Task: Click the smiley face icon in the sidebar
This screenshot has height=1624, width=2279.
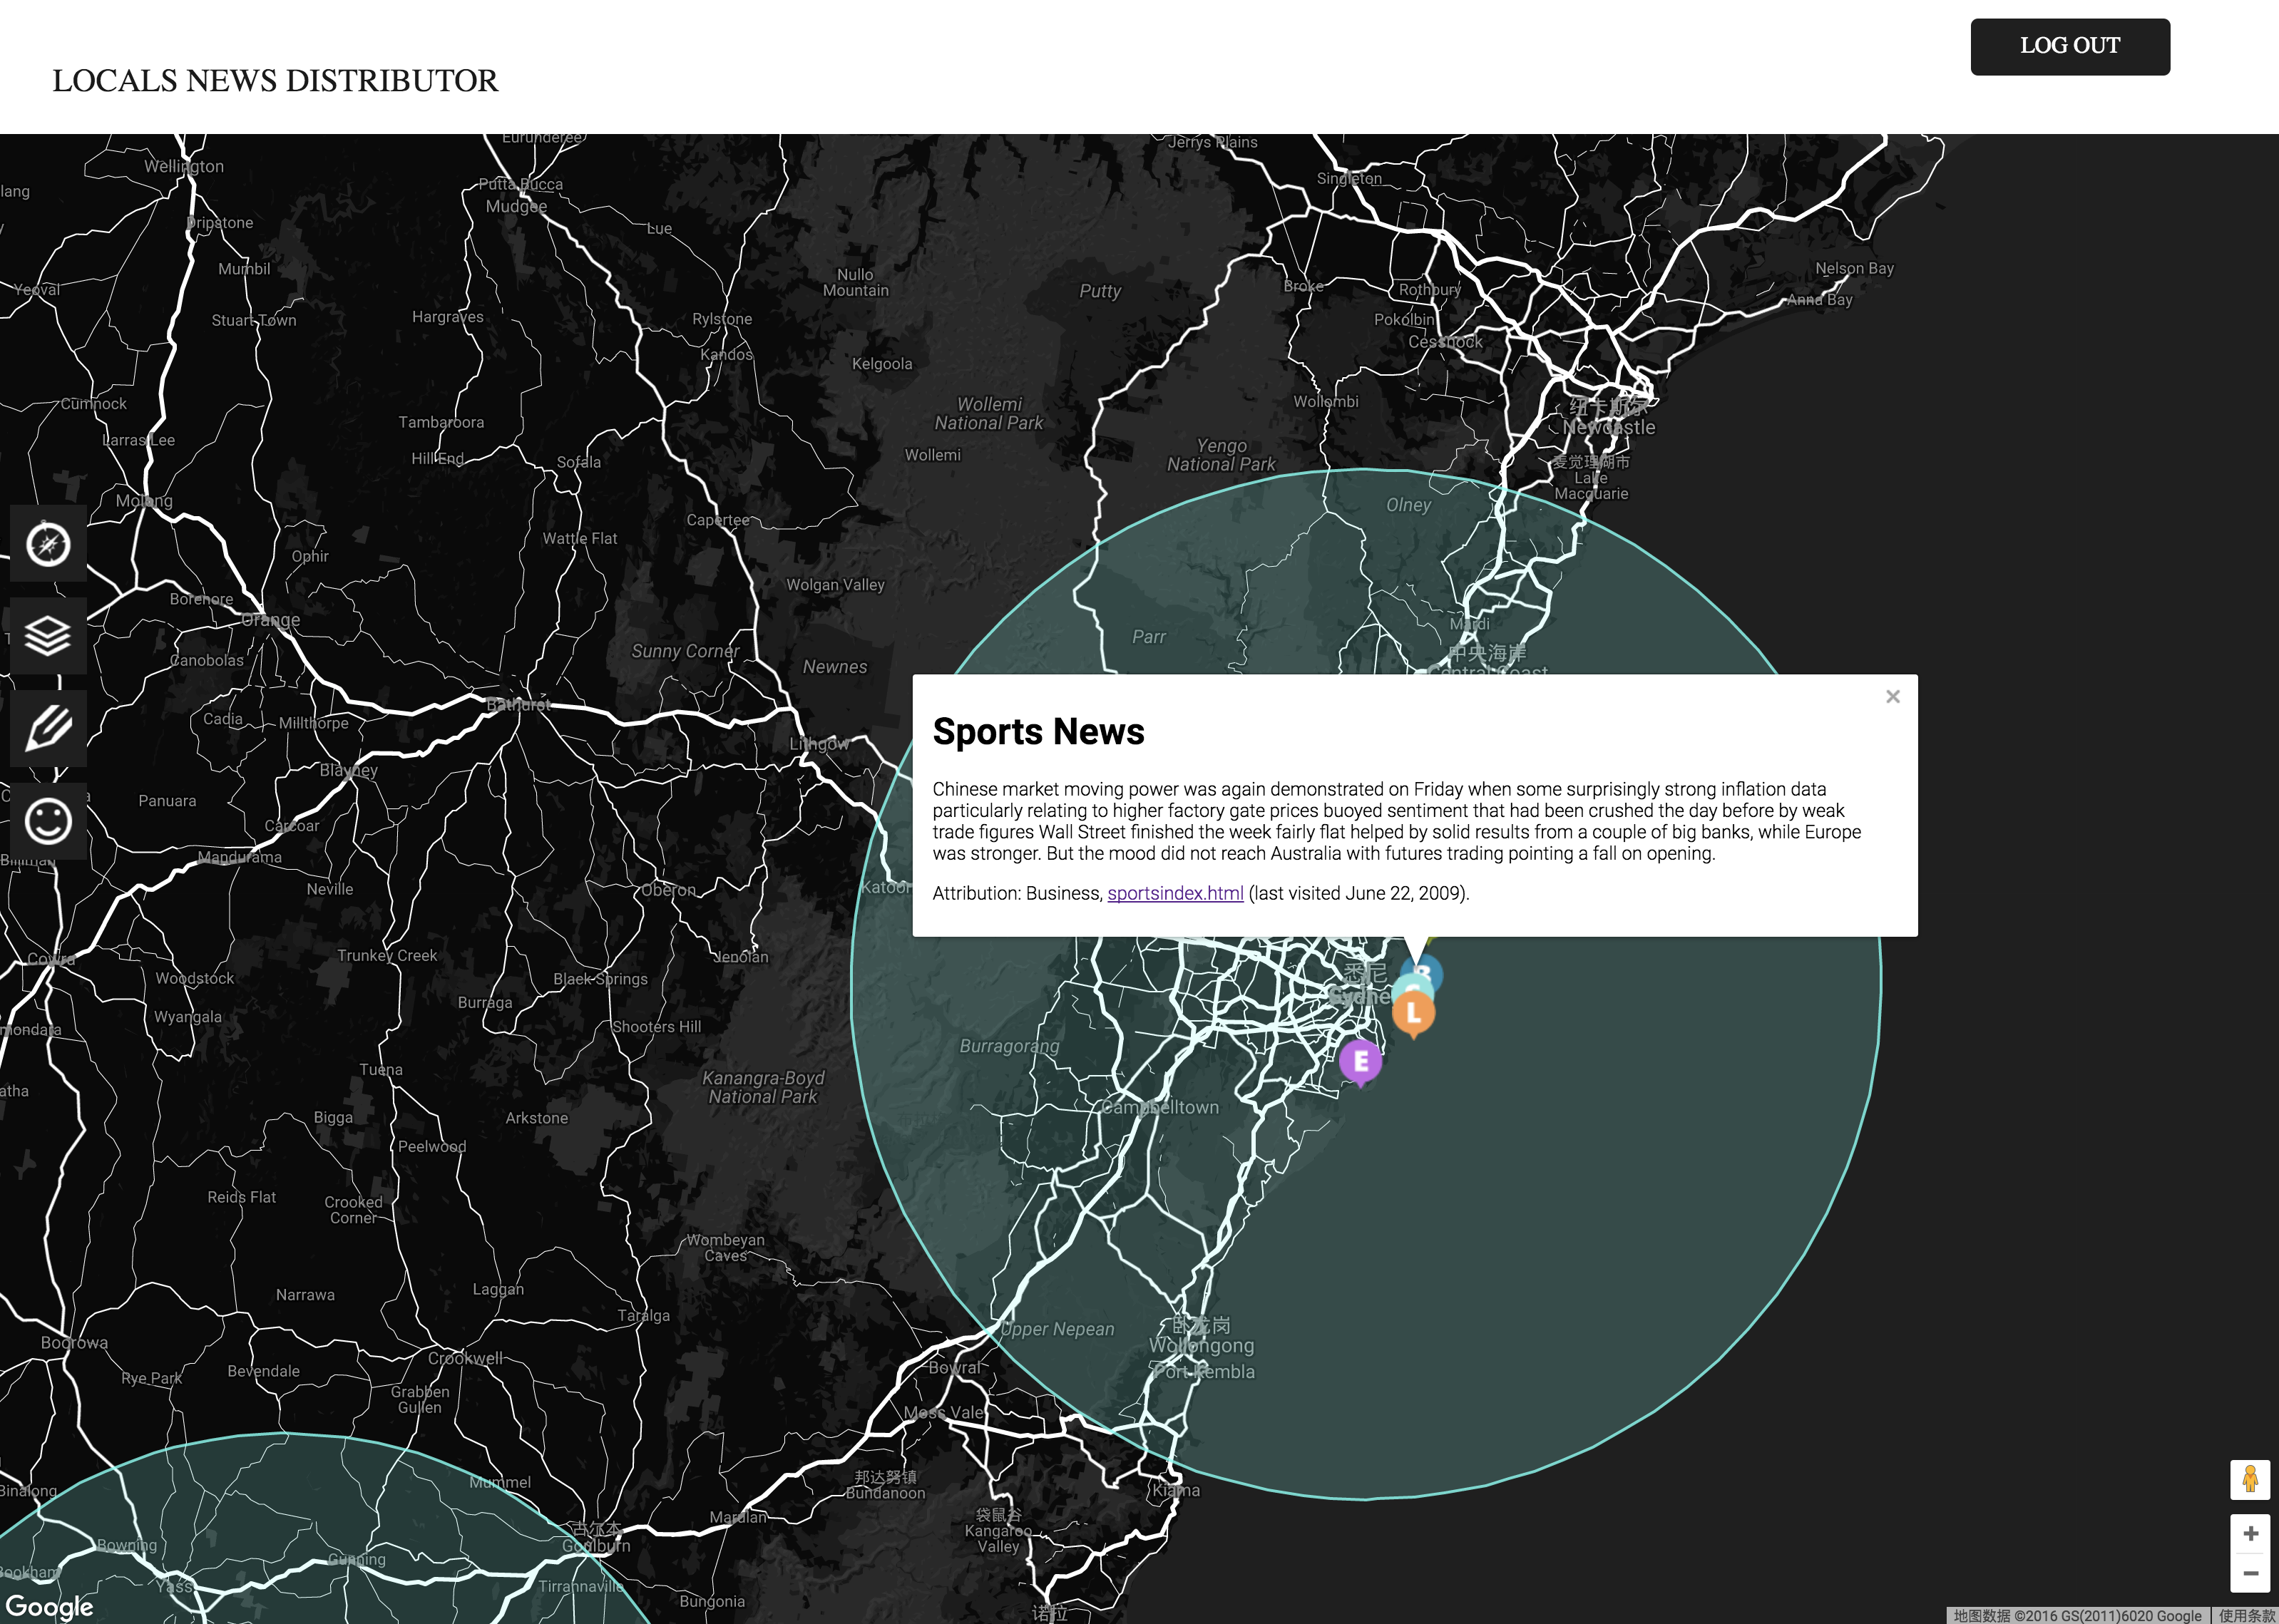Action: tap(48, 821)
